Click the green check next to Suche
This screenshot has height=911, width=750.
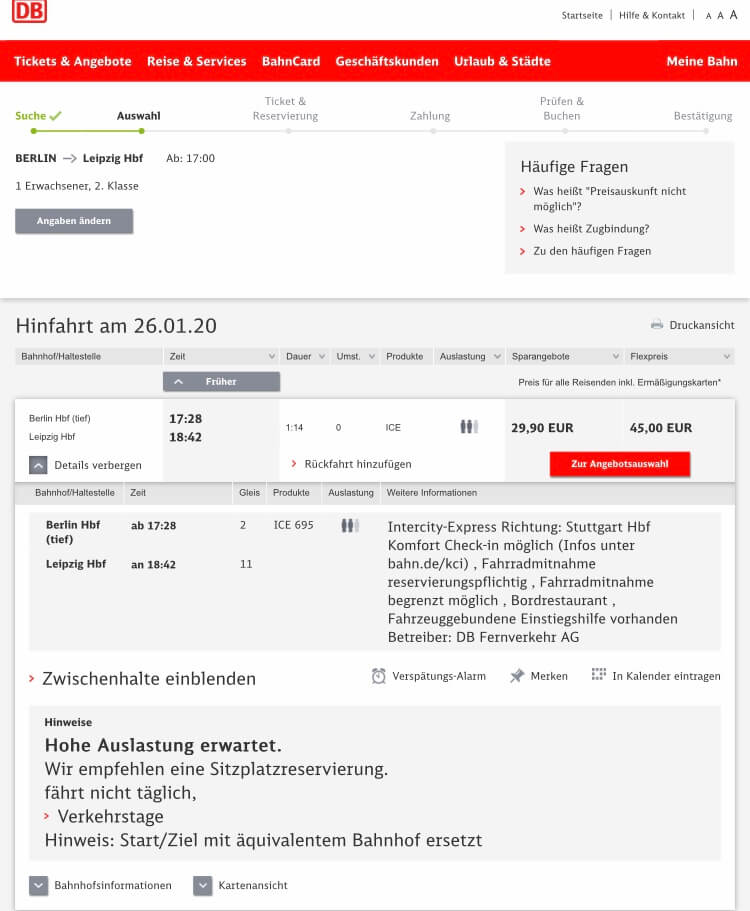coord(56,116)
